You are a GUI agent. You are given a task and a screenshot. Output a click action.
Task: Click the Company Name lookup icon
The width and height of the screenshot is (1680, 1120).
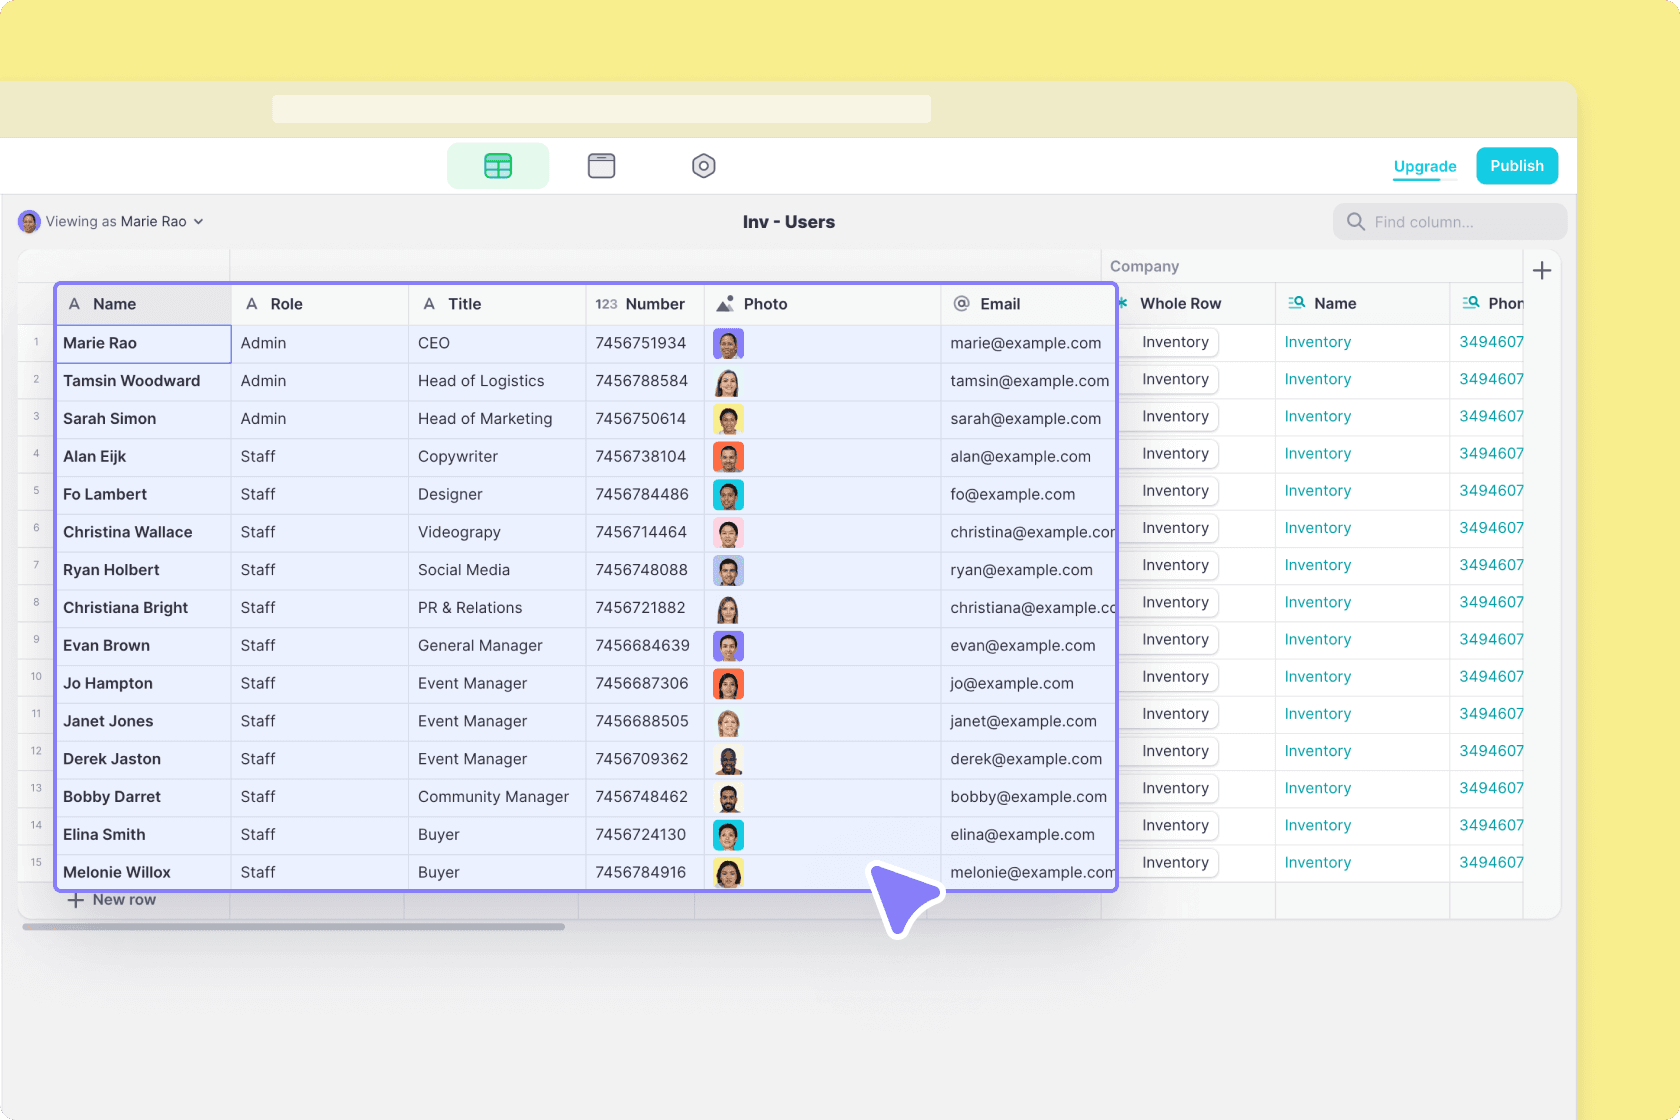(x=1297, y=303)
